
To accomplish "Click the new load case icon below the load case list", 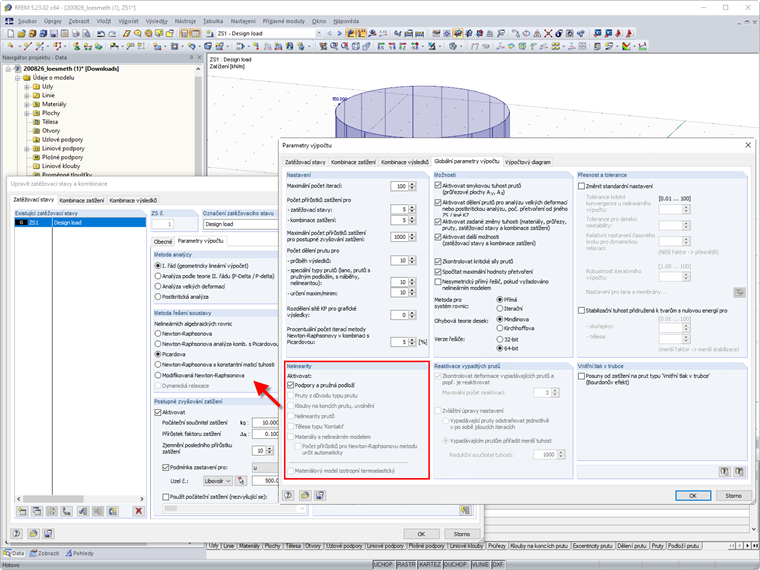I will (22, 511).
